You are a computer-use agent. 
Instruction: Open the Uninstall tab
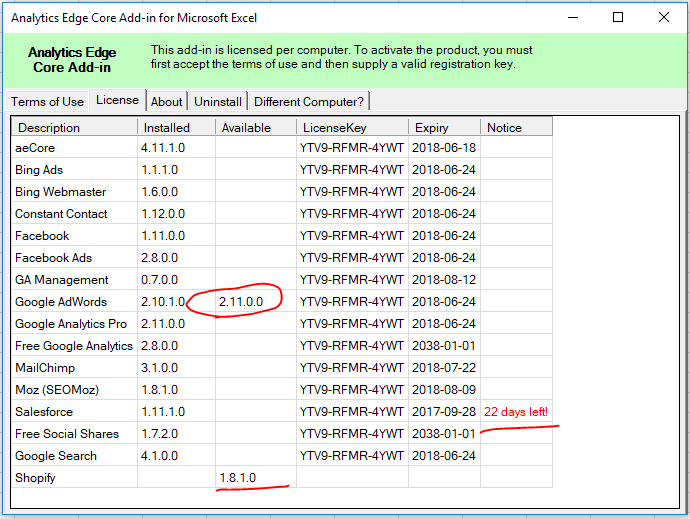pos(218,102)
